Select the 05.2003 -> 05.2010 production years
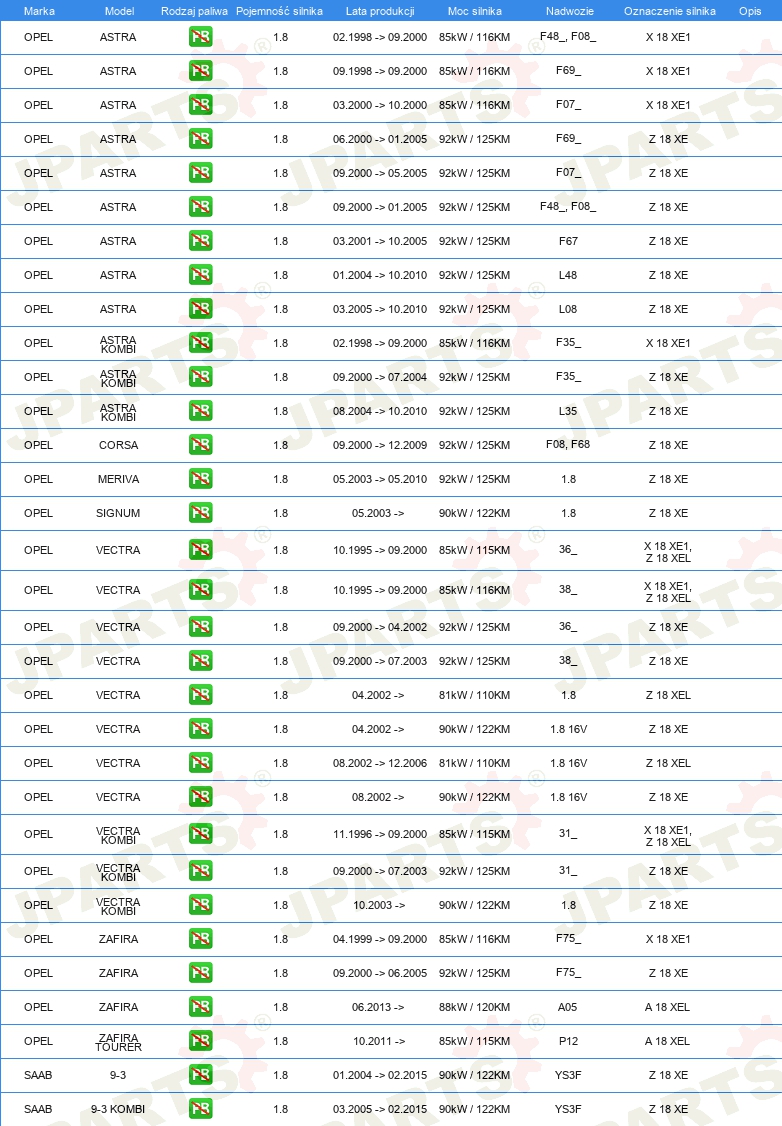The width and height of the screenshot is (782, 1126). coord(380,479)
